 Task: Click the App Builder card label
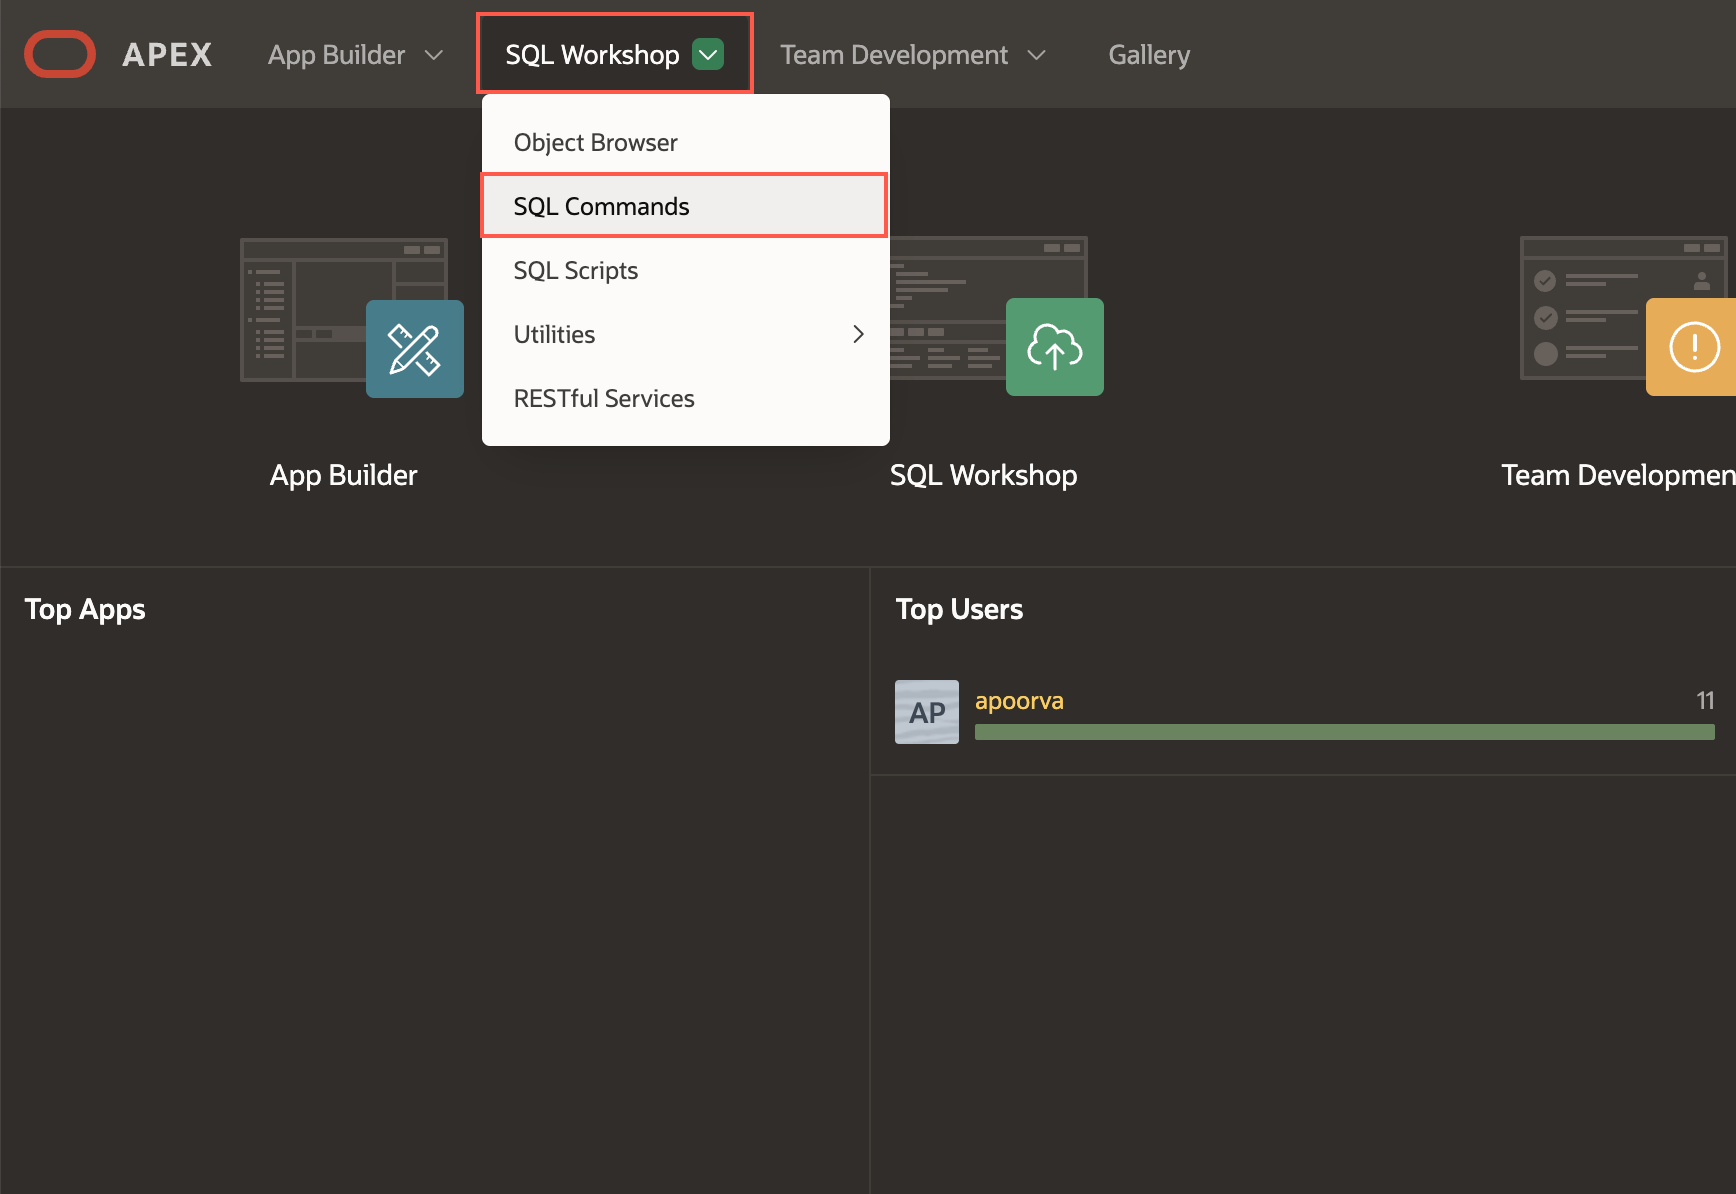[343, 475]
